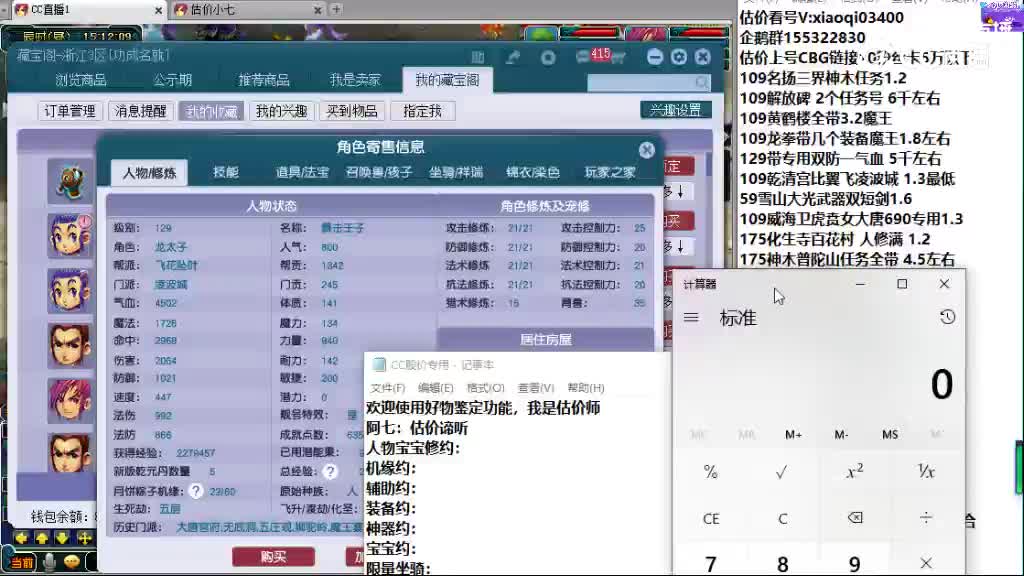Open the 帮助(H) dropdown menu
1024x576 pixels.
(x=582, y=388)
